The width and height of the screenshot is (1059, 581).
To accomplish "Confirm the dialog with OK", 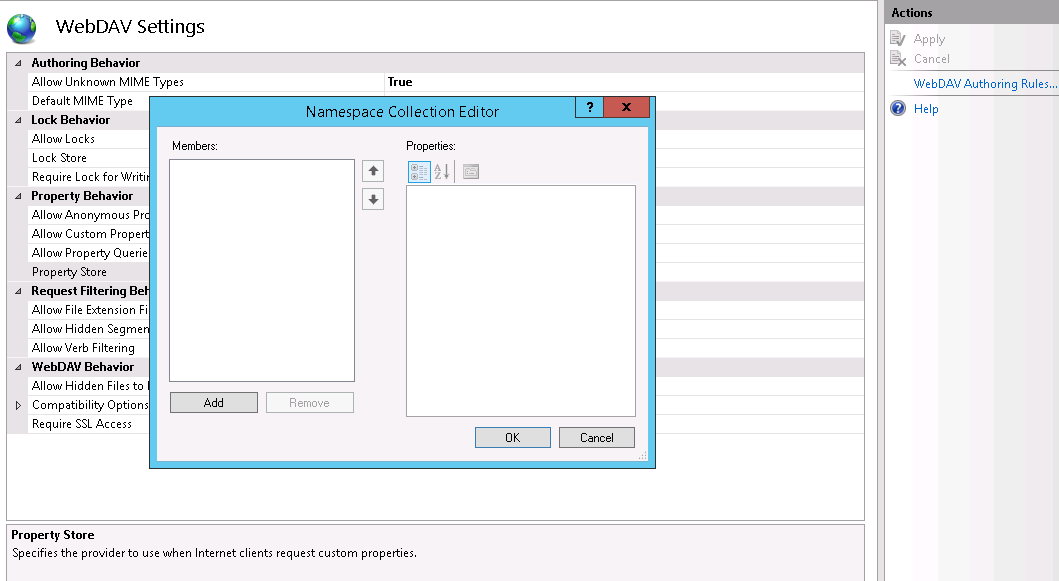I will coord(513,438).
